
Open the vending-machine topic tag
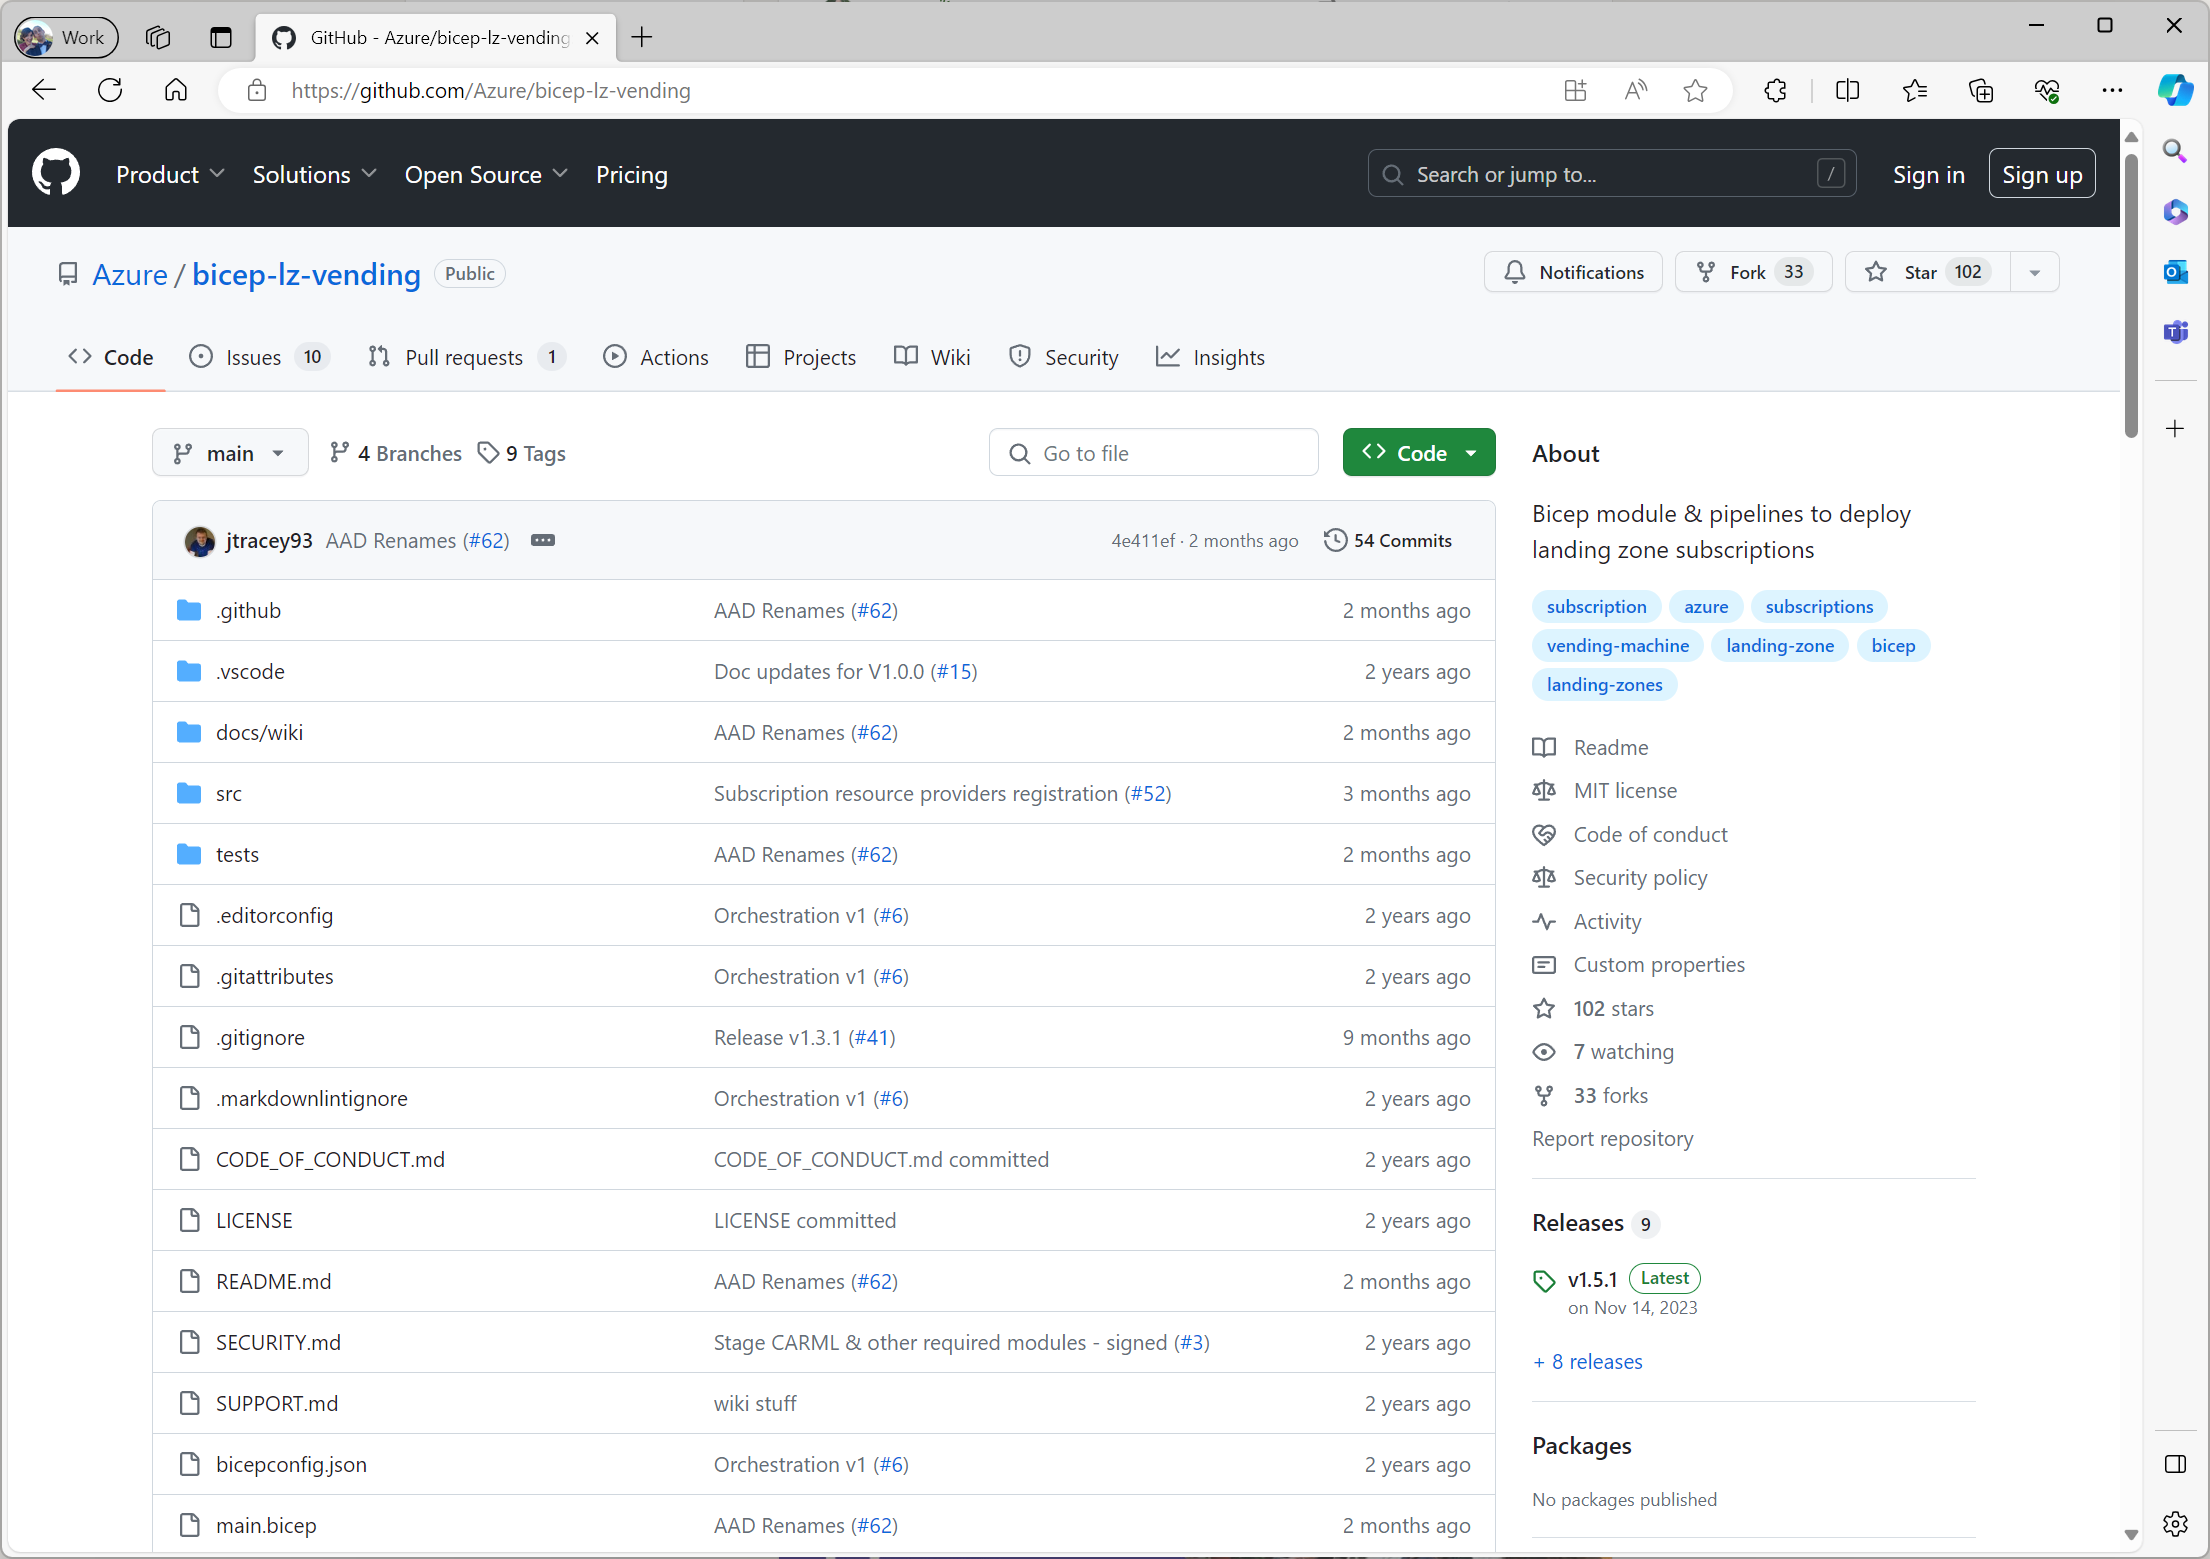click(1617, 645)
